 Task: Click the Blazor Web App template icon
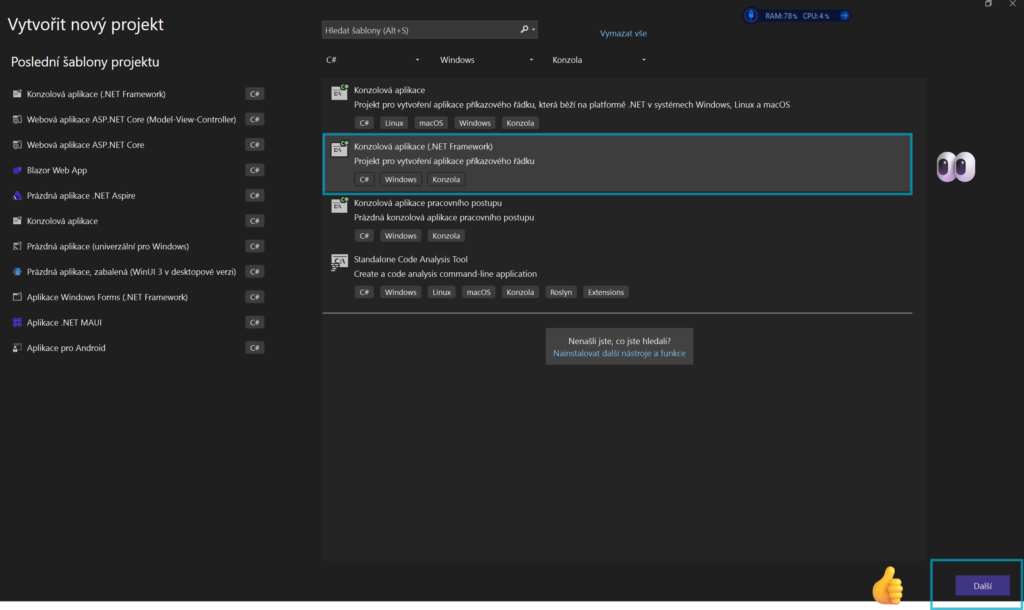(x=17, y=170)
